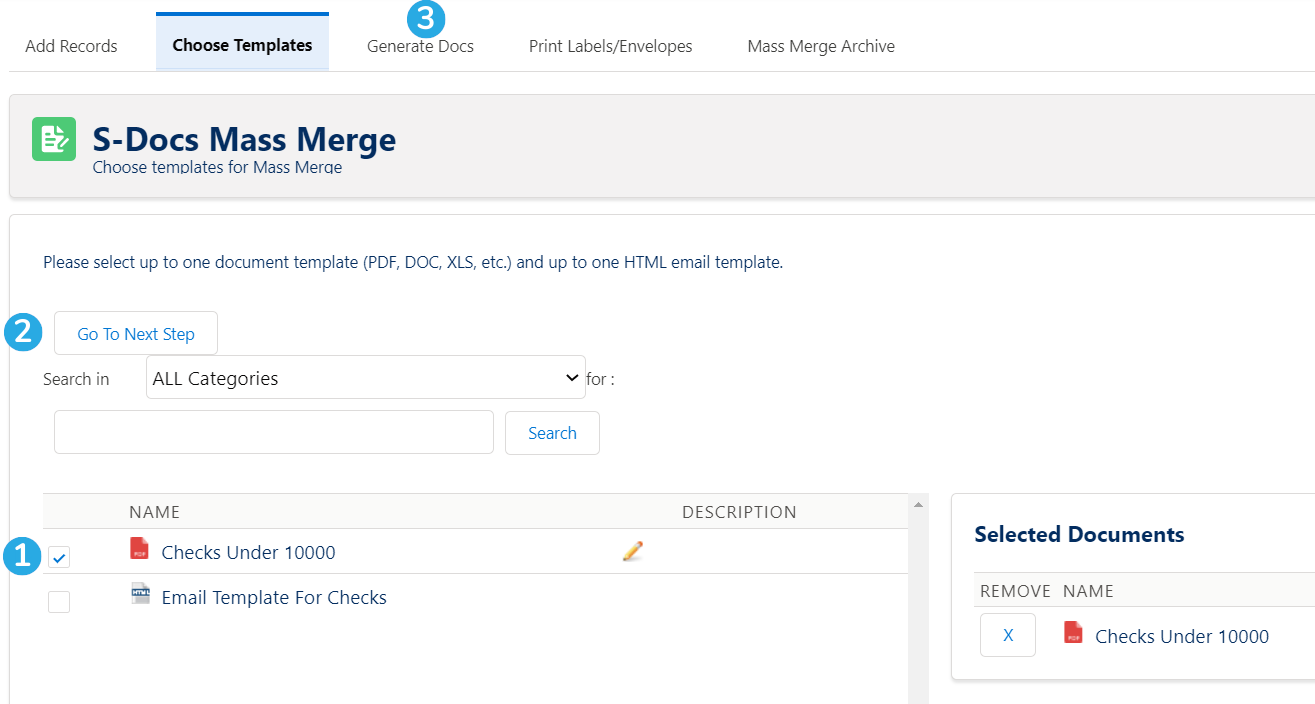Click the green S-Docs Mass Merge logo icon

pos(54,139)
